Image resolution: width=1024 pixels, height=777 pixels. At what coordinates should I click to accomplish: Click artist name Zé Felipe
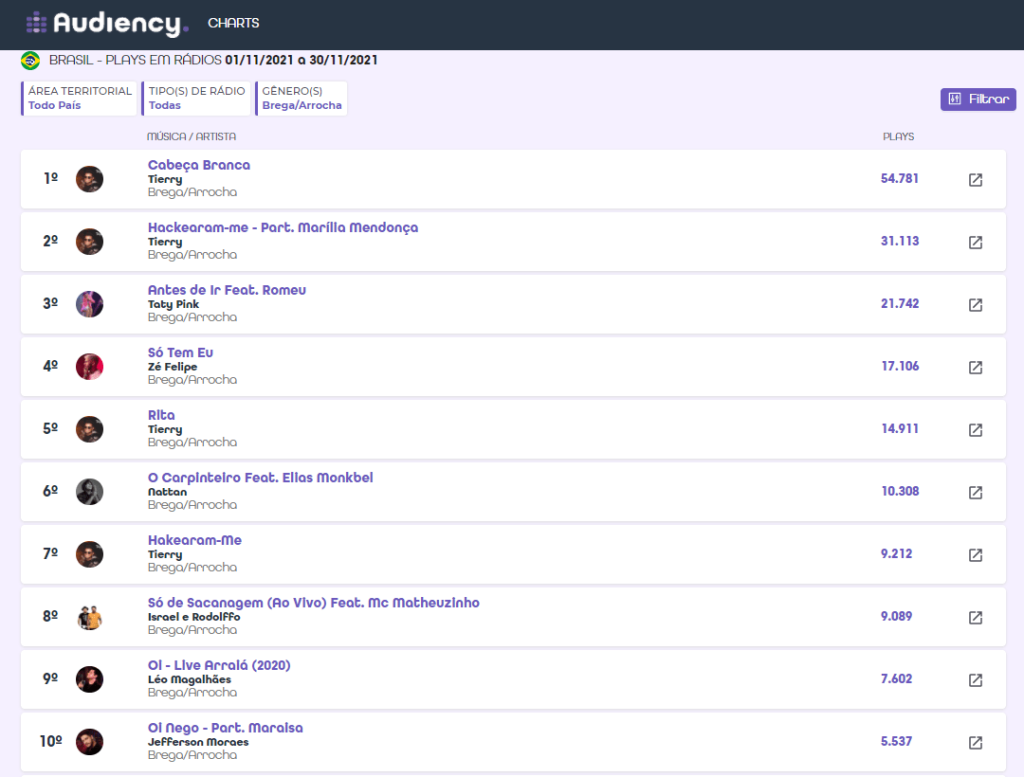point(172,367)
